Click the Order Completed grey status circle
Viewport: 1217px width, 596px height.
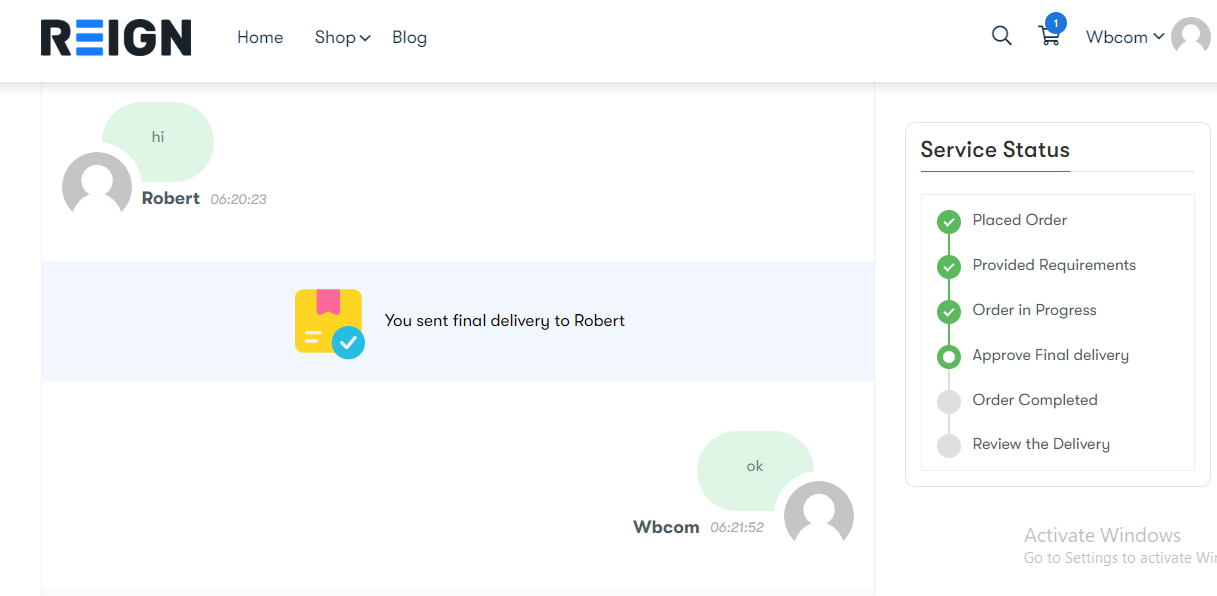(x=948, y=401)
